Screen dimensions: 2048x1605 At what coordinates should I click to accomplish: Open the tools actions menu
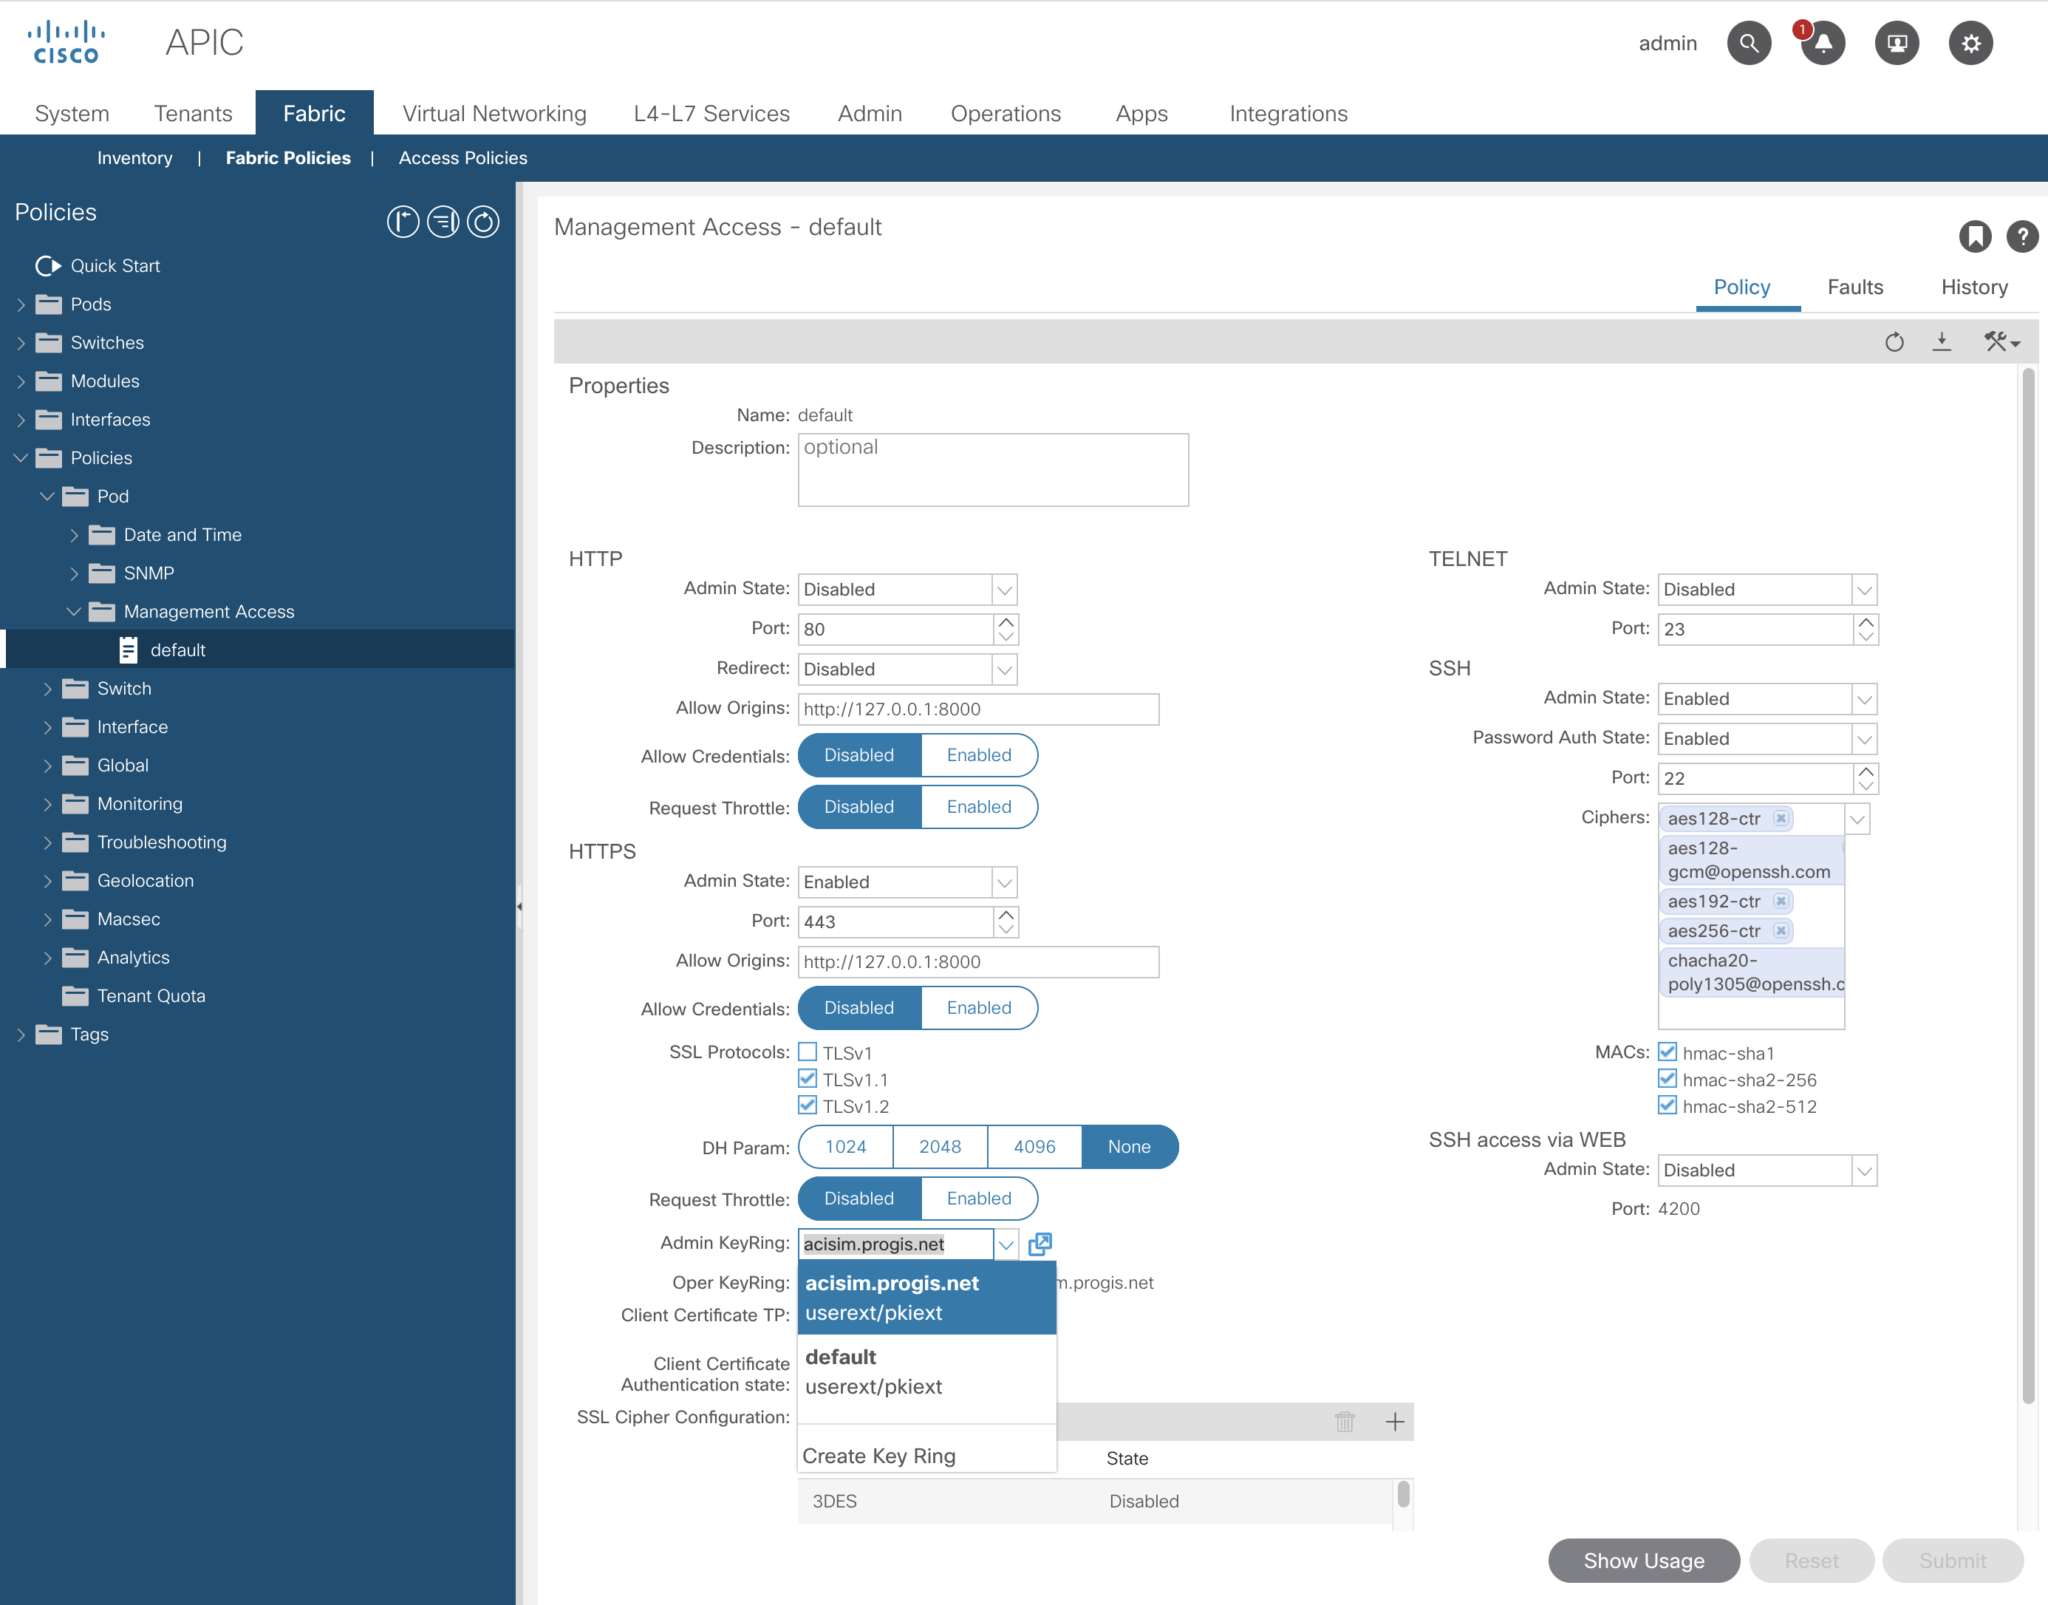point(2002,342)
